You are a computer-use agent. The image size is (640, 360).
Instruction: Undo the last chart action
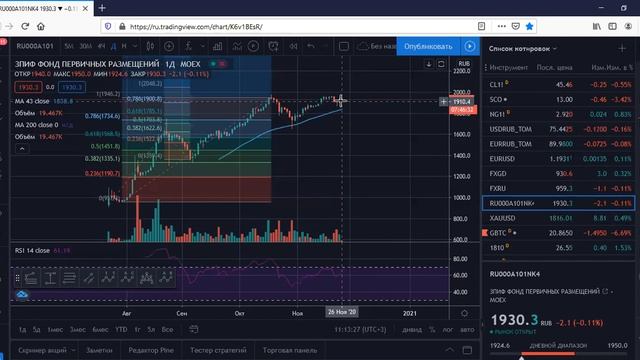pos(311,46)
